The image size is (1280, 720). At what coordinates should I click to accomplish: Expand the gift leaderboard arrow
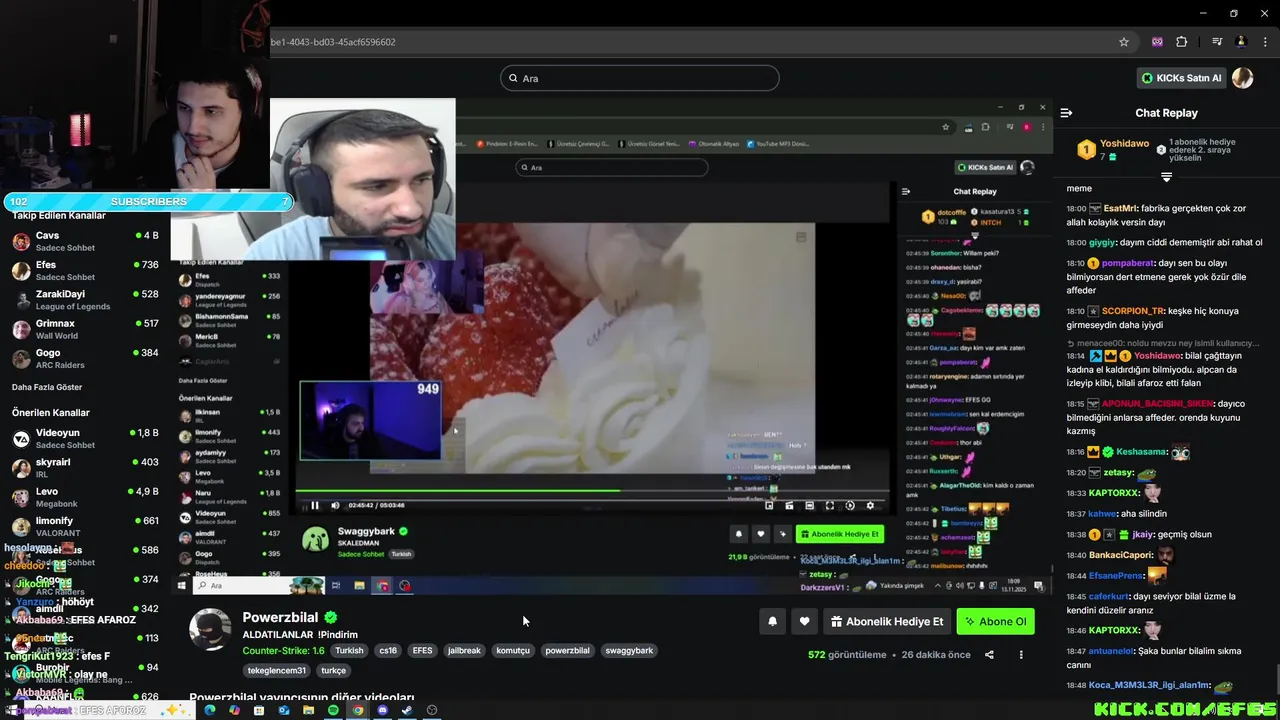pyautogui.click(x=1166, y=177)
